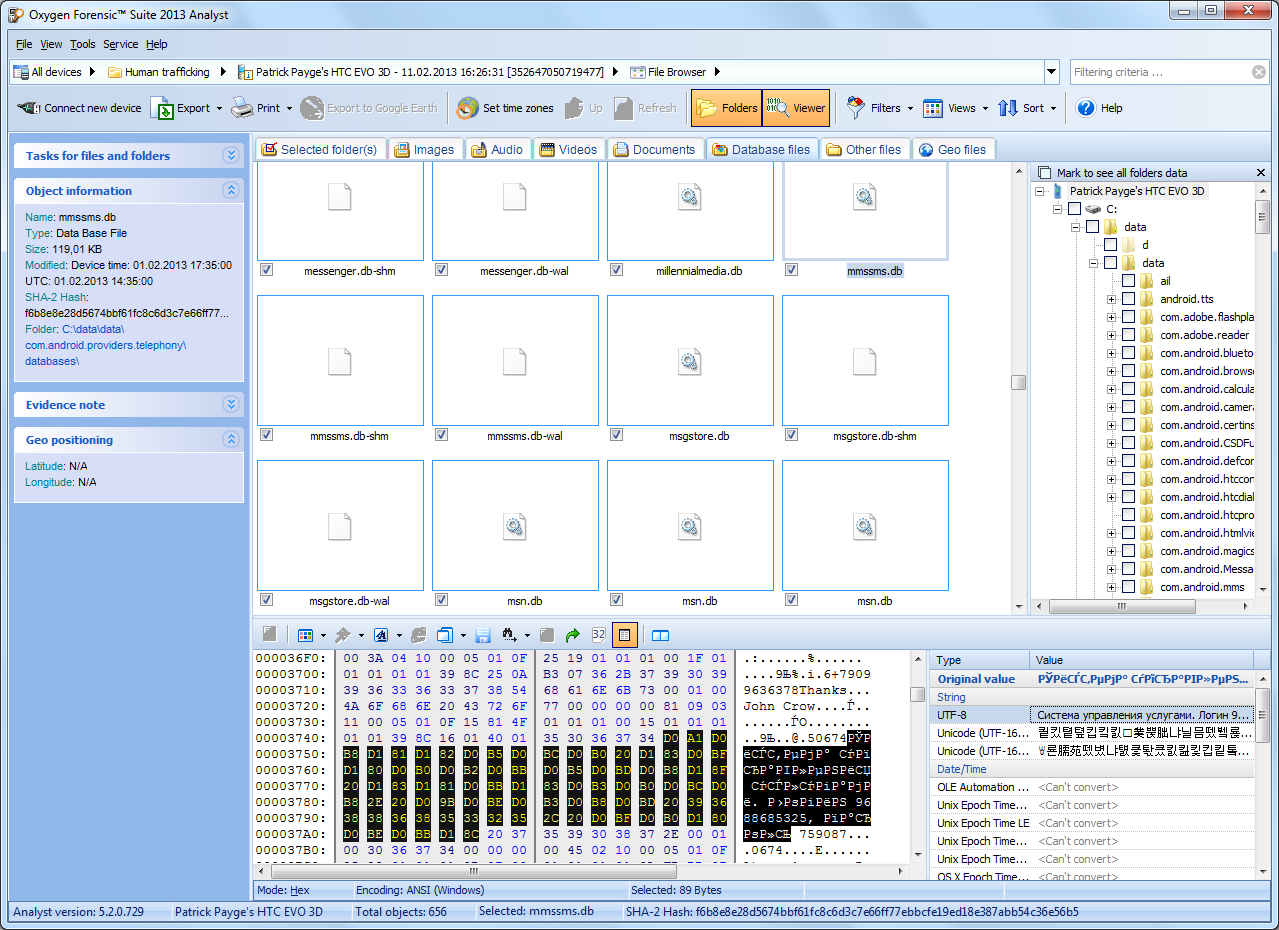
Task: Click the Sort arrows icon
Action: pos(1008,108)
